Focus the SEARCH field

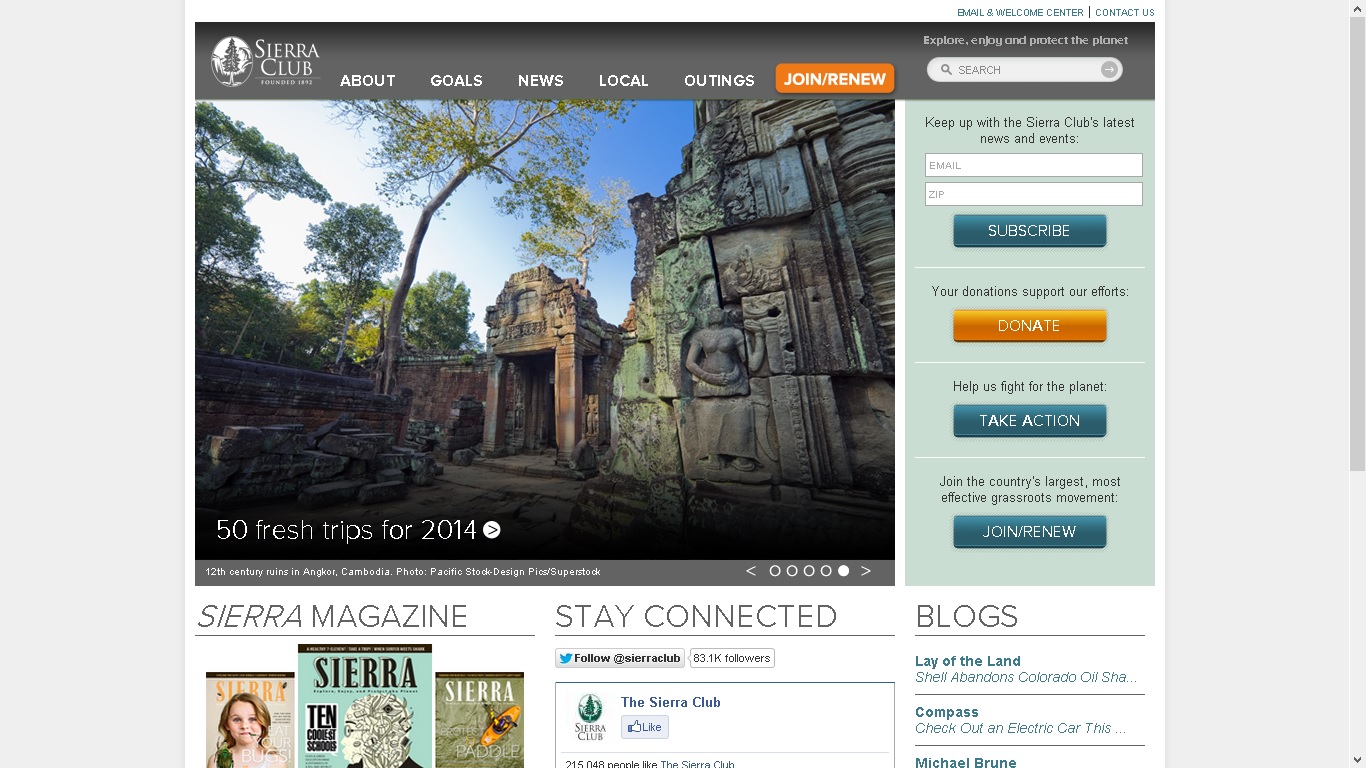1025,70
